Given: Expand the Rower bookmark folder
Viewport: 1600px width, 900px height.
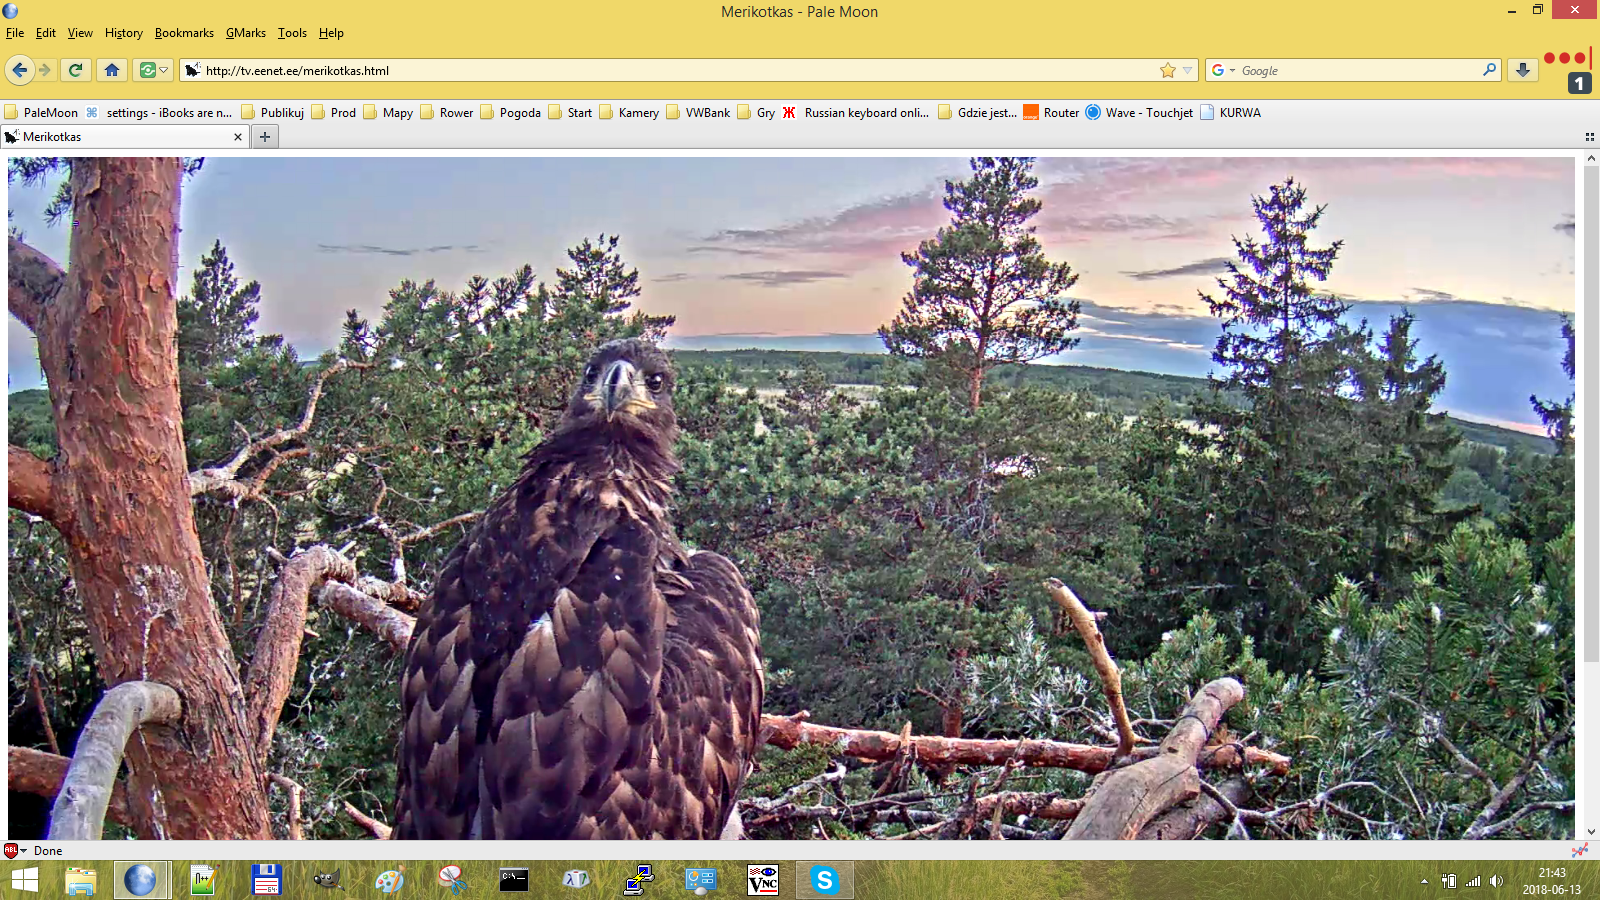Looking at the screenshot, I should [x=447, y=112].
